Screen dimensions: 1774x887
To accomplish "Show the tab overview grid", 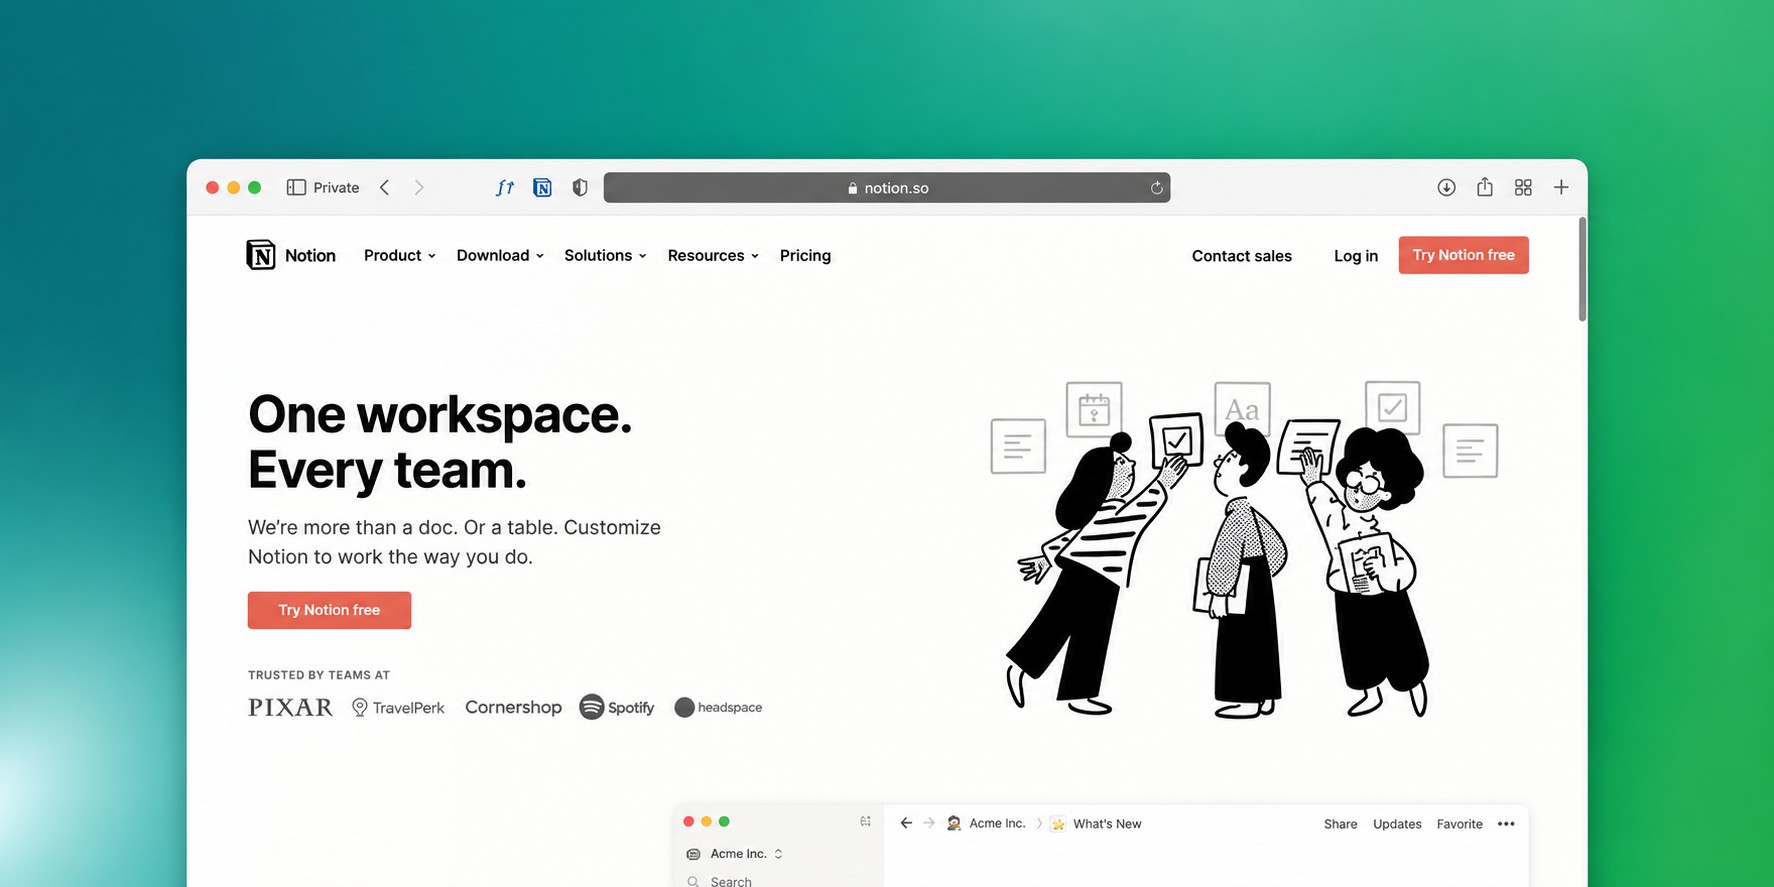I will tap(1523, 188).
